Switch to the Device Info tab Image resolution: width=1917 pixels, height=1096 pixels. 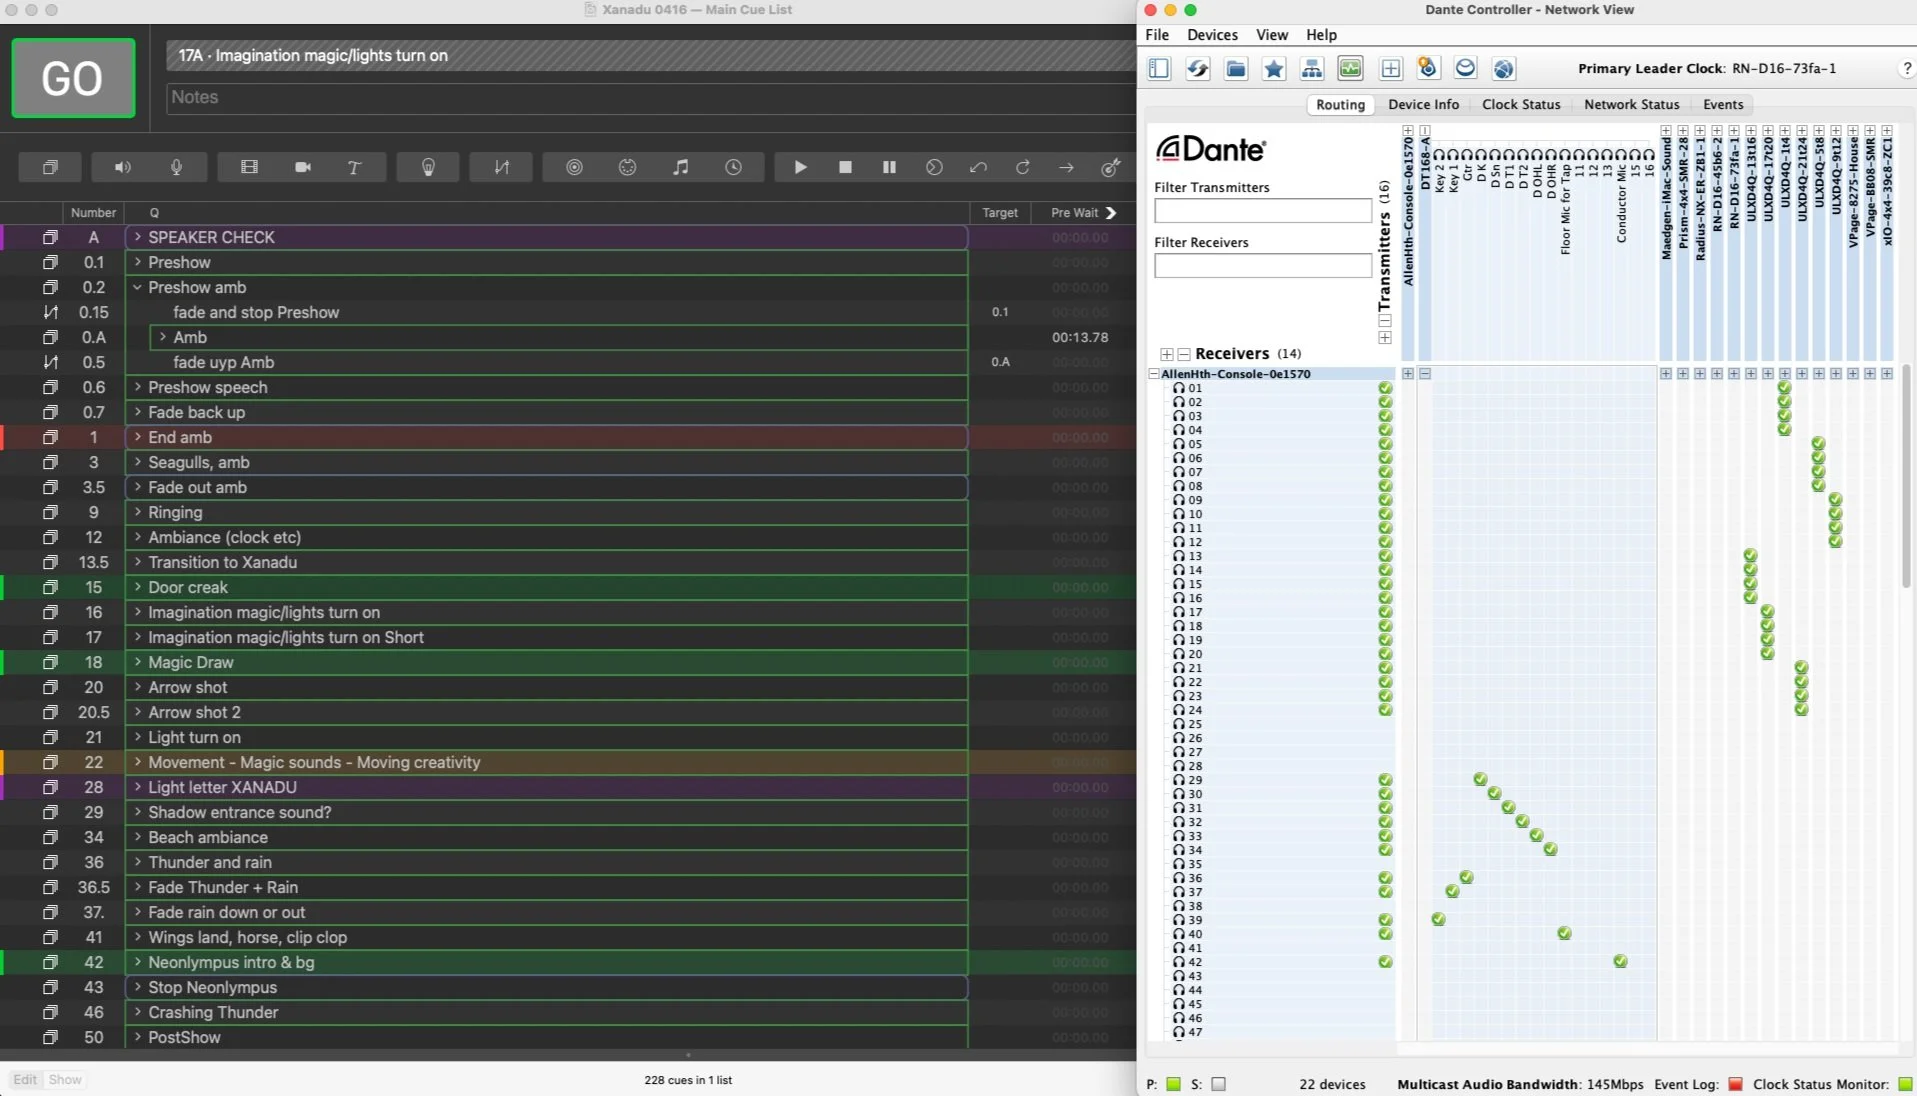[1423, 104]
